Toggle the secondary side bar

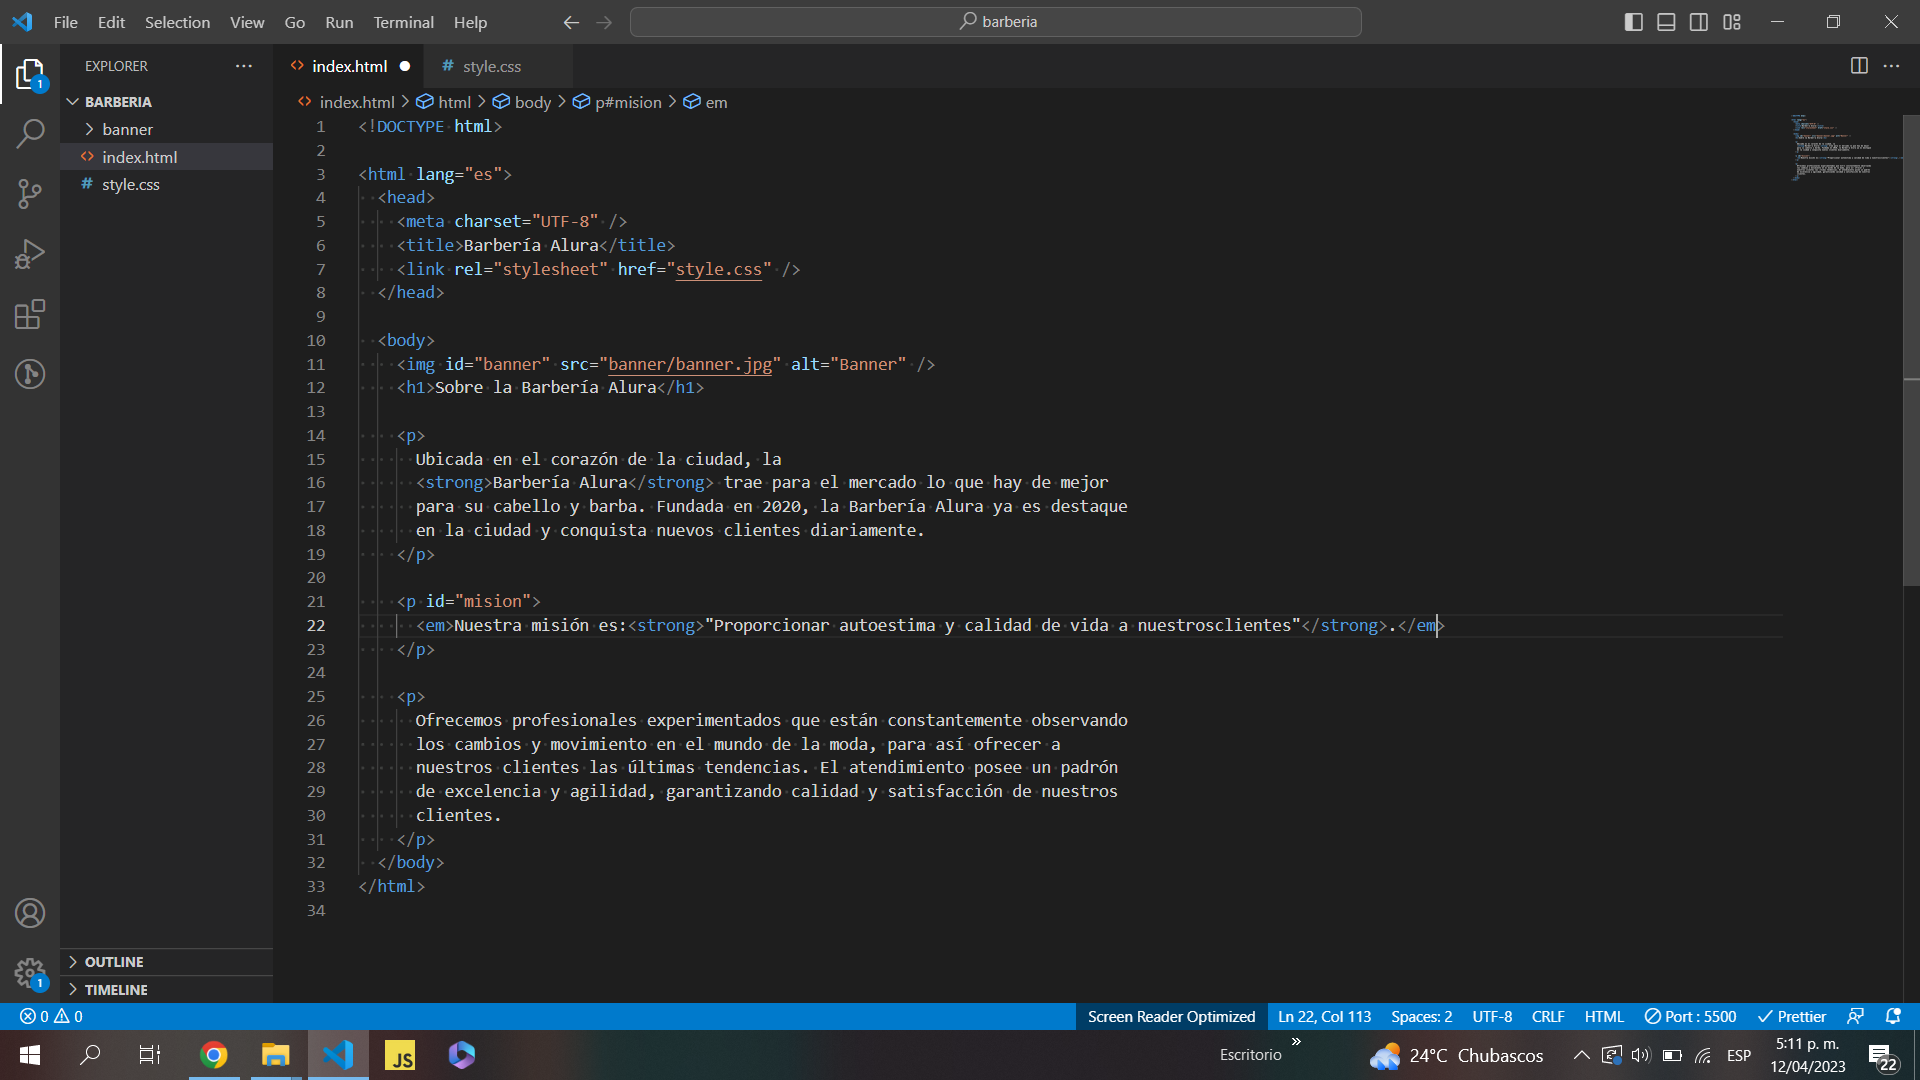click(x=1699, y=22)
